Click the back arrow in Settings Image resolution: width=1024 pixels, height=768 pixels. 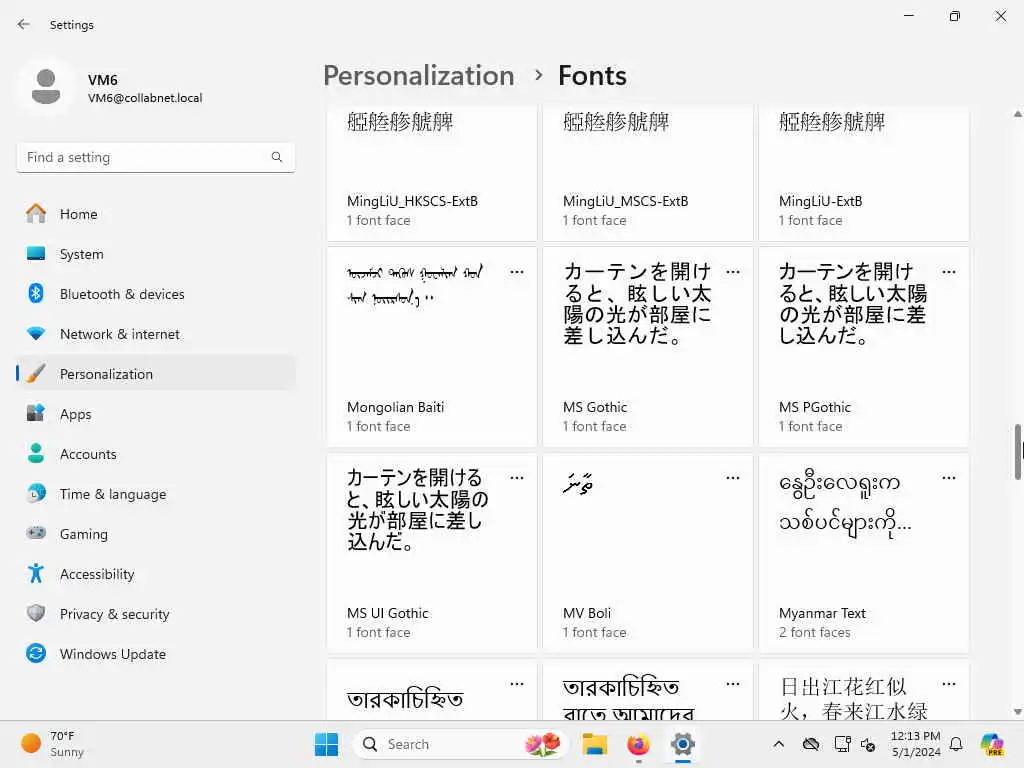tap(24, 24)
